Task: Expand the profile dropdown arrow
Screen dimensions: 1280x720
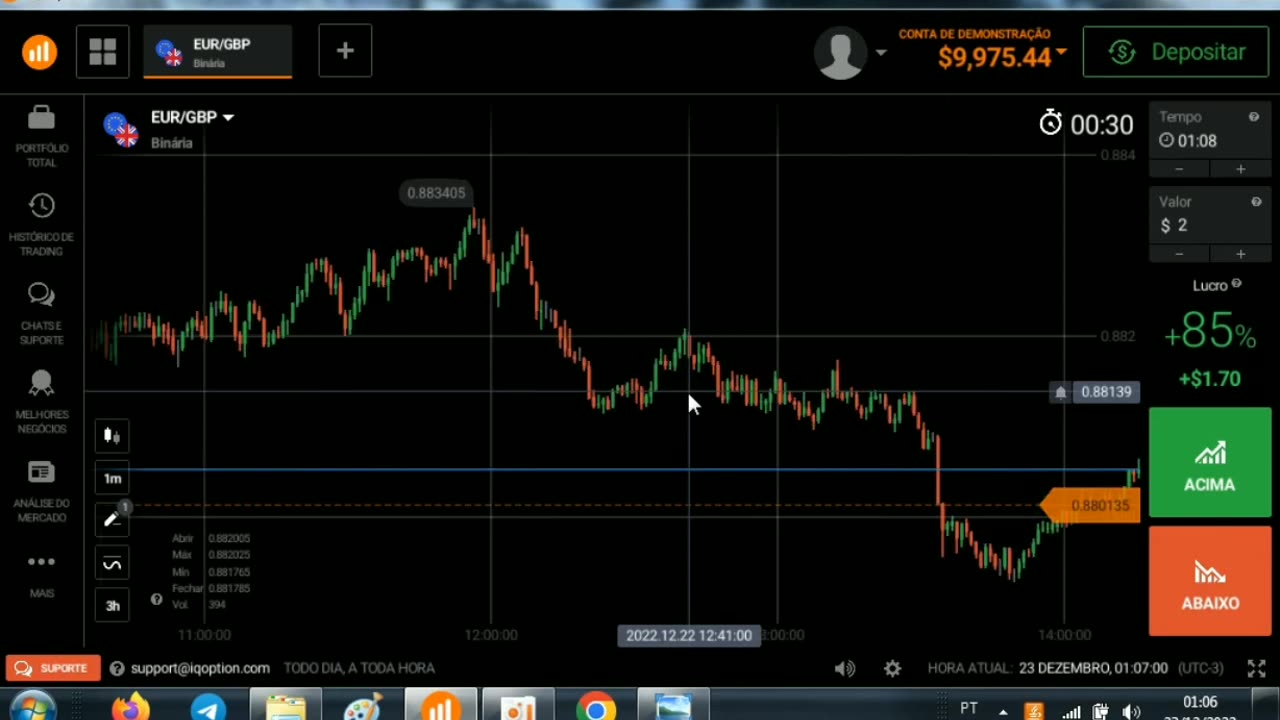Action: pos(880,53)
